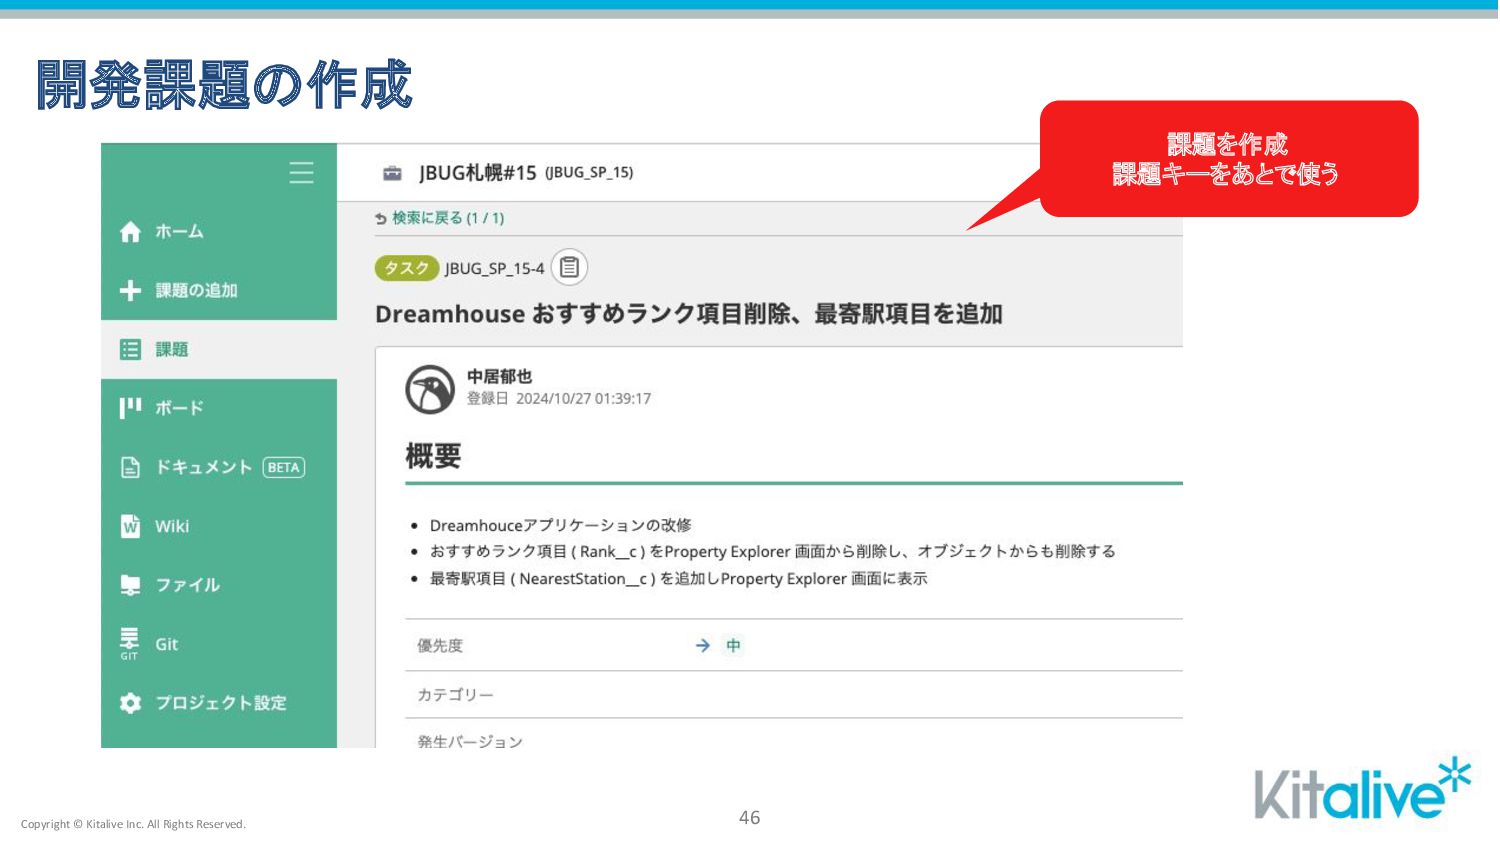The width and height of the screenshot is (1500, 844).
Task: Click the タスク issue type badge
Action: (x=406, y=268)
